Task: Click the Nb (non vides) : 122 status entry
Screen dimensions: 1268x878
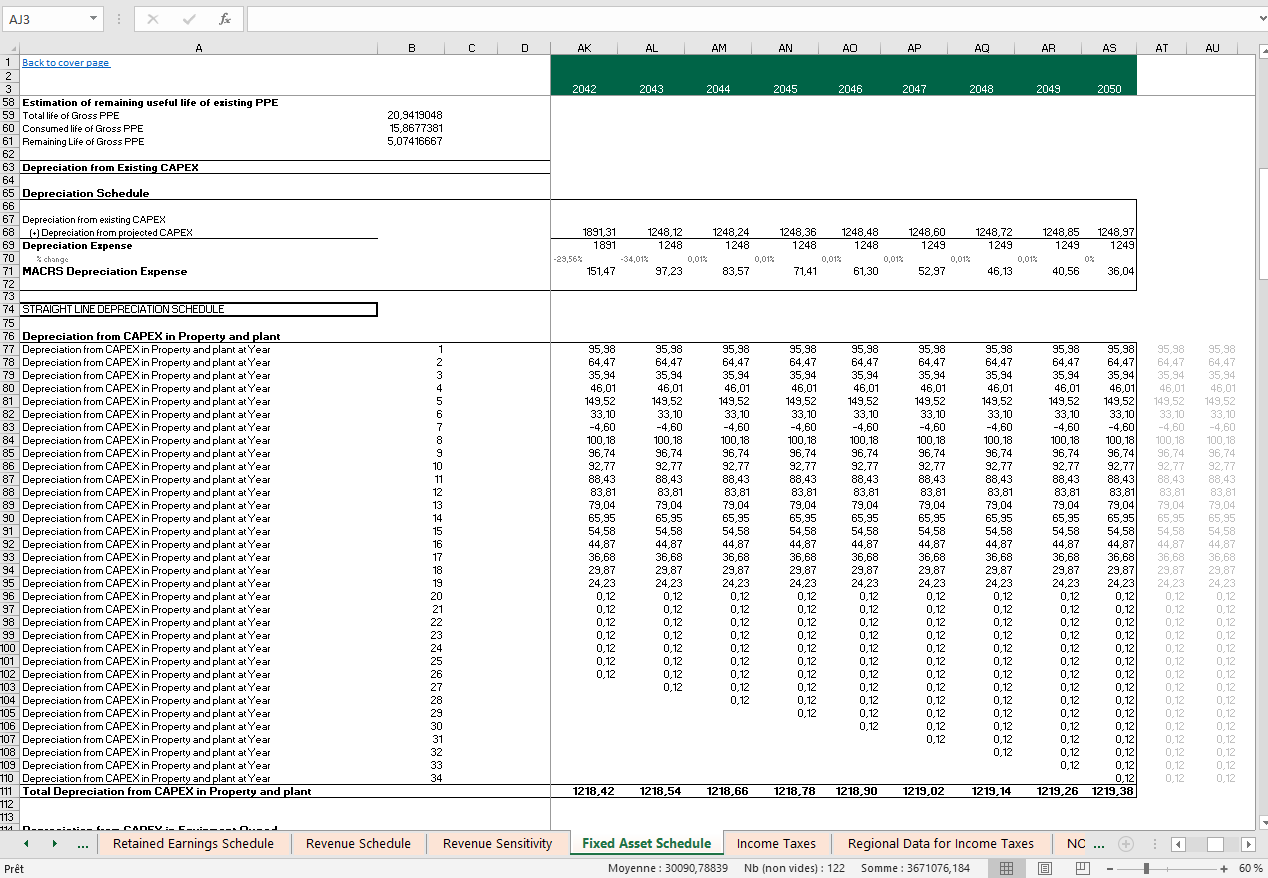Action: click(x=795, y=869)
